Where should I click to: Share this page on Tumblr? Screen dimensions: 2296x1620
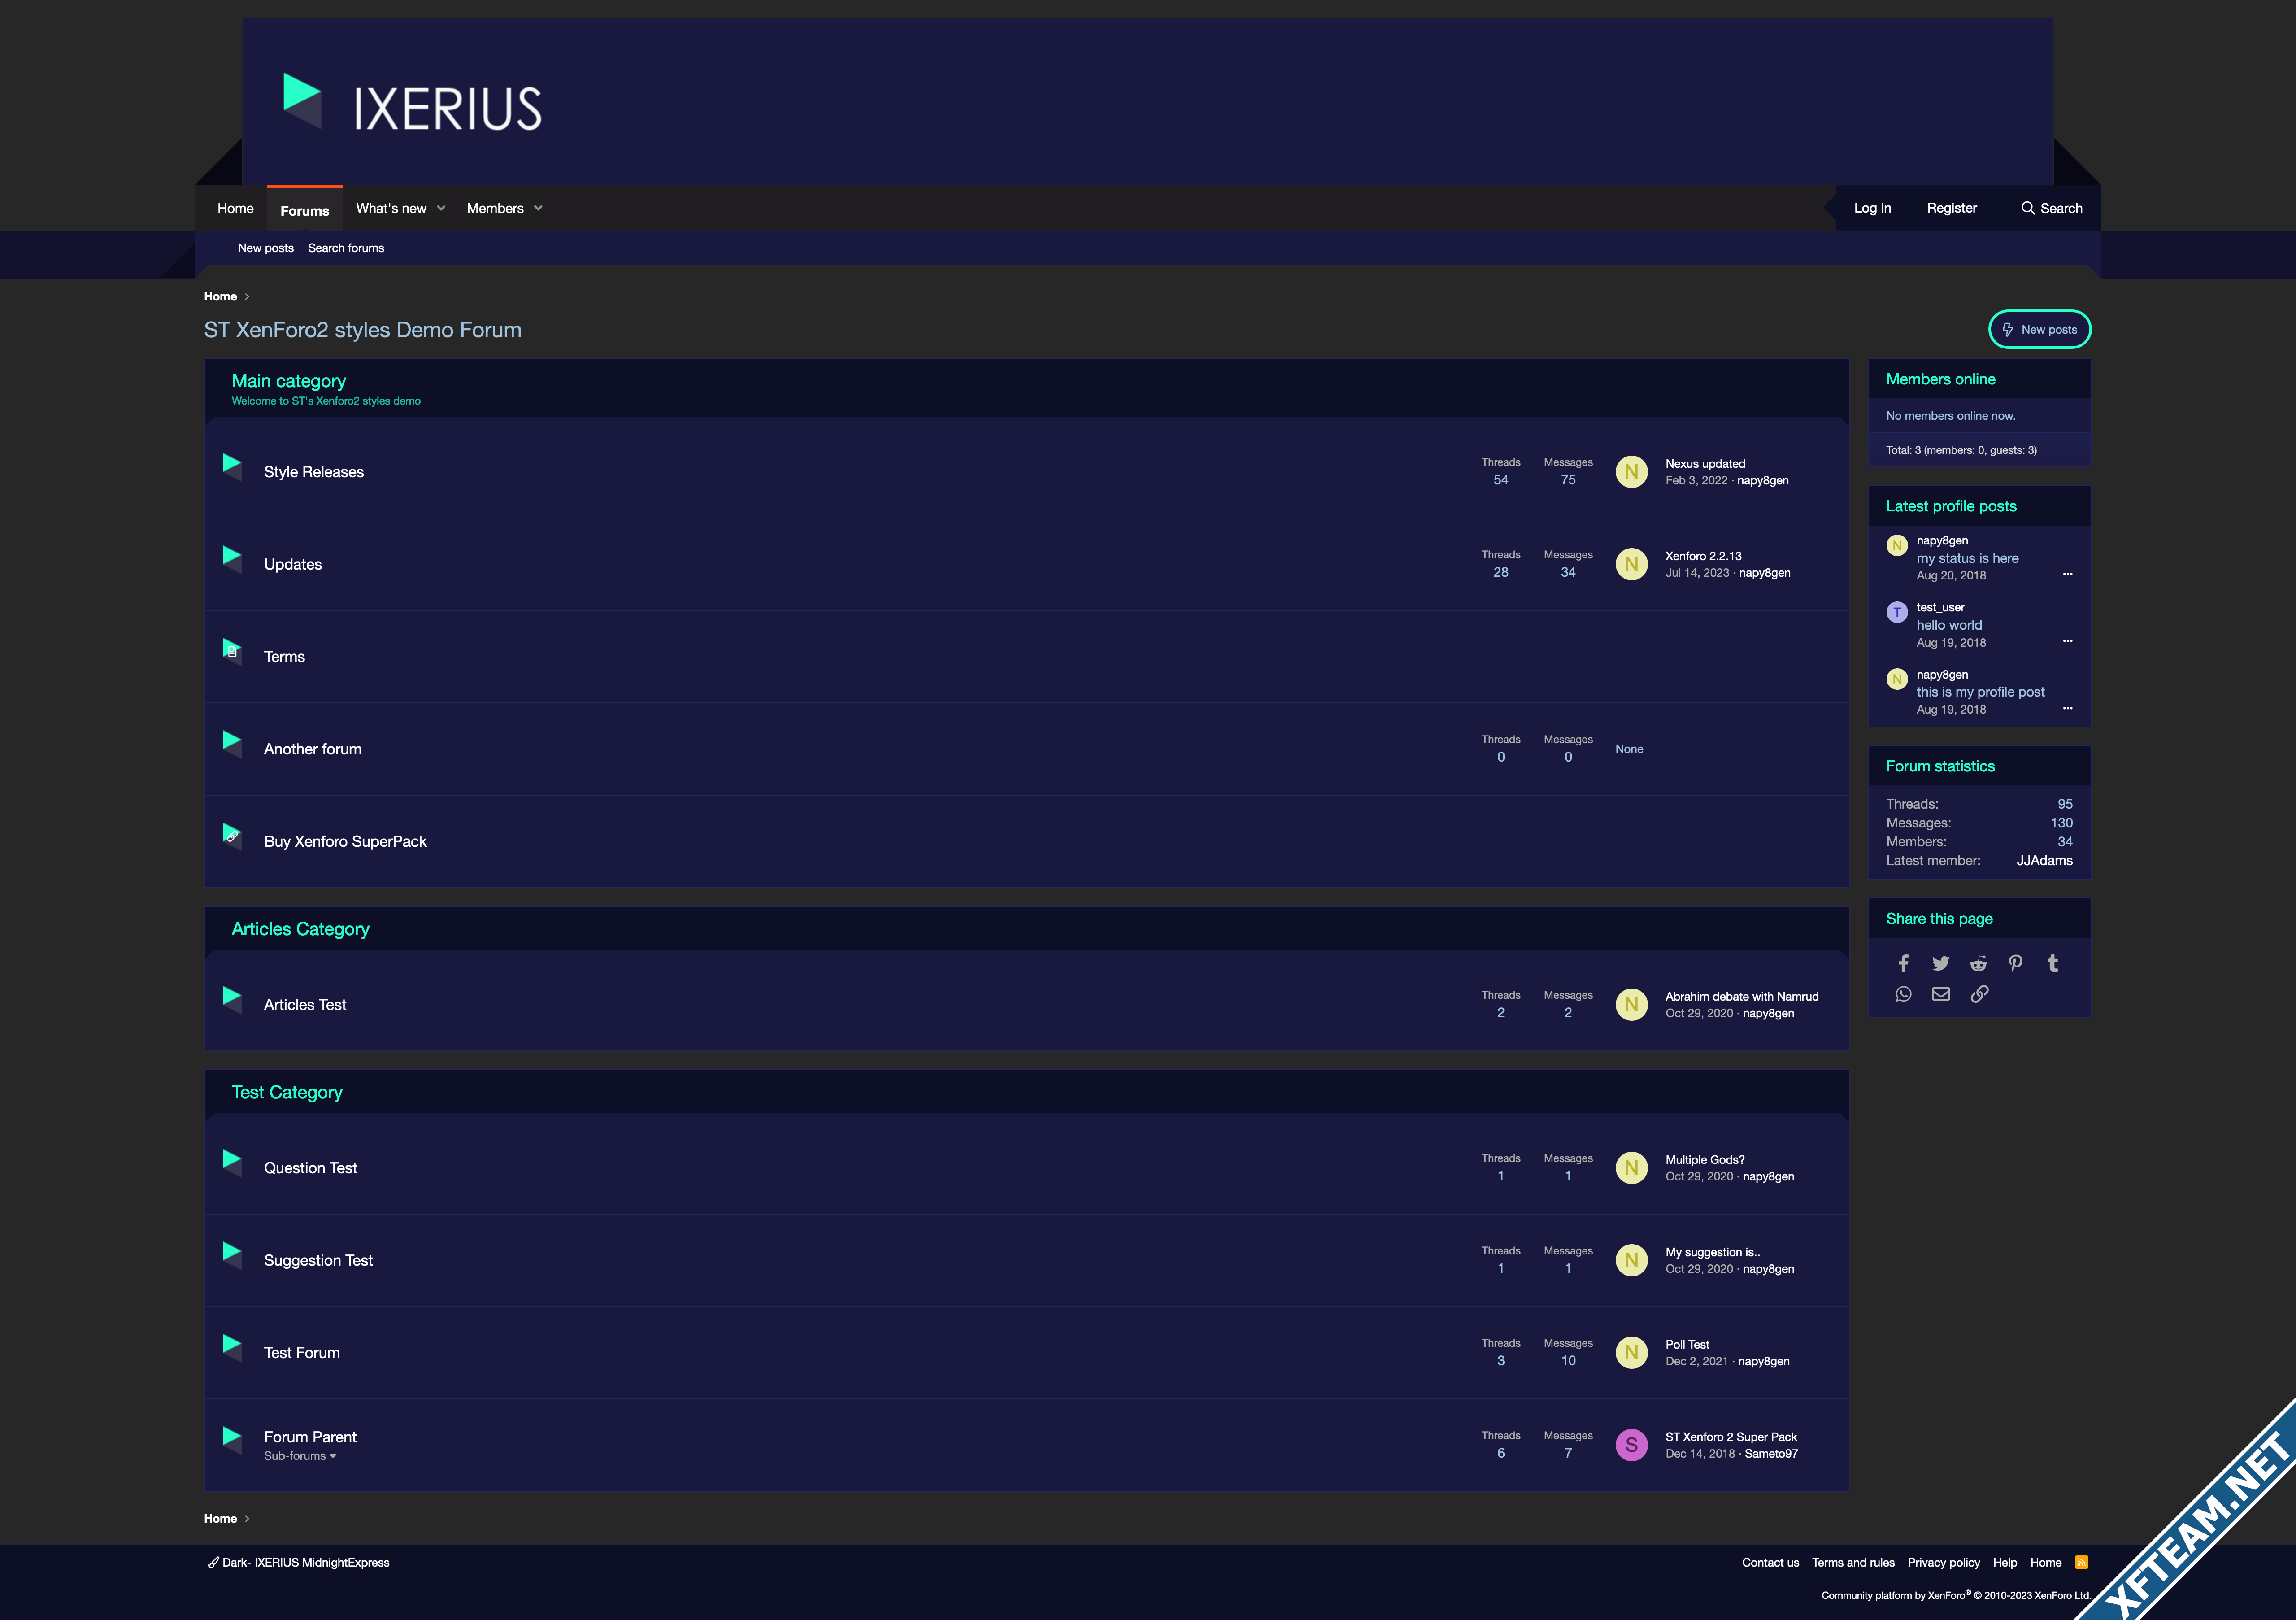pos(2053,963)
